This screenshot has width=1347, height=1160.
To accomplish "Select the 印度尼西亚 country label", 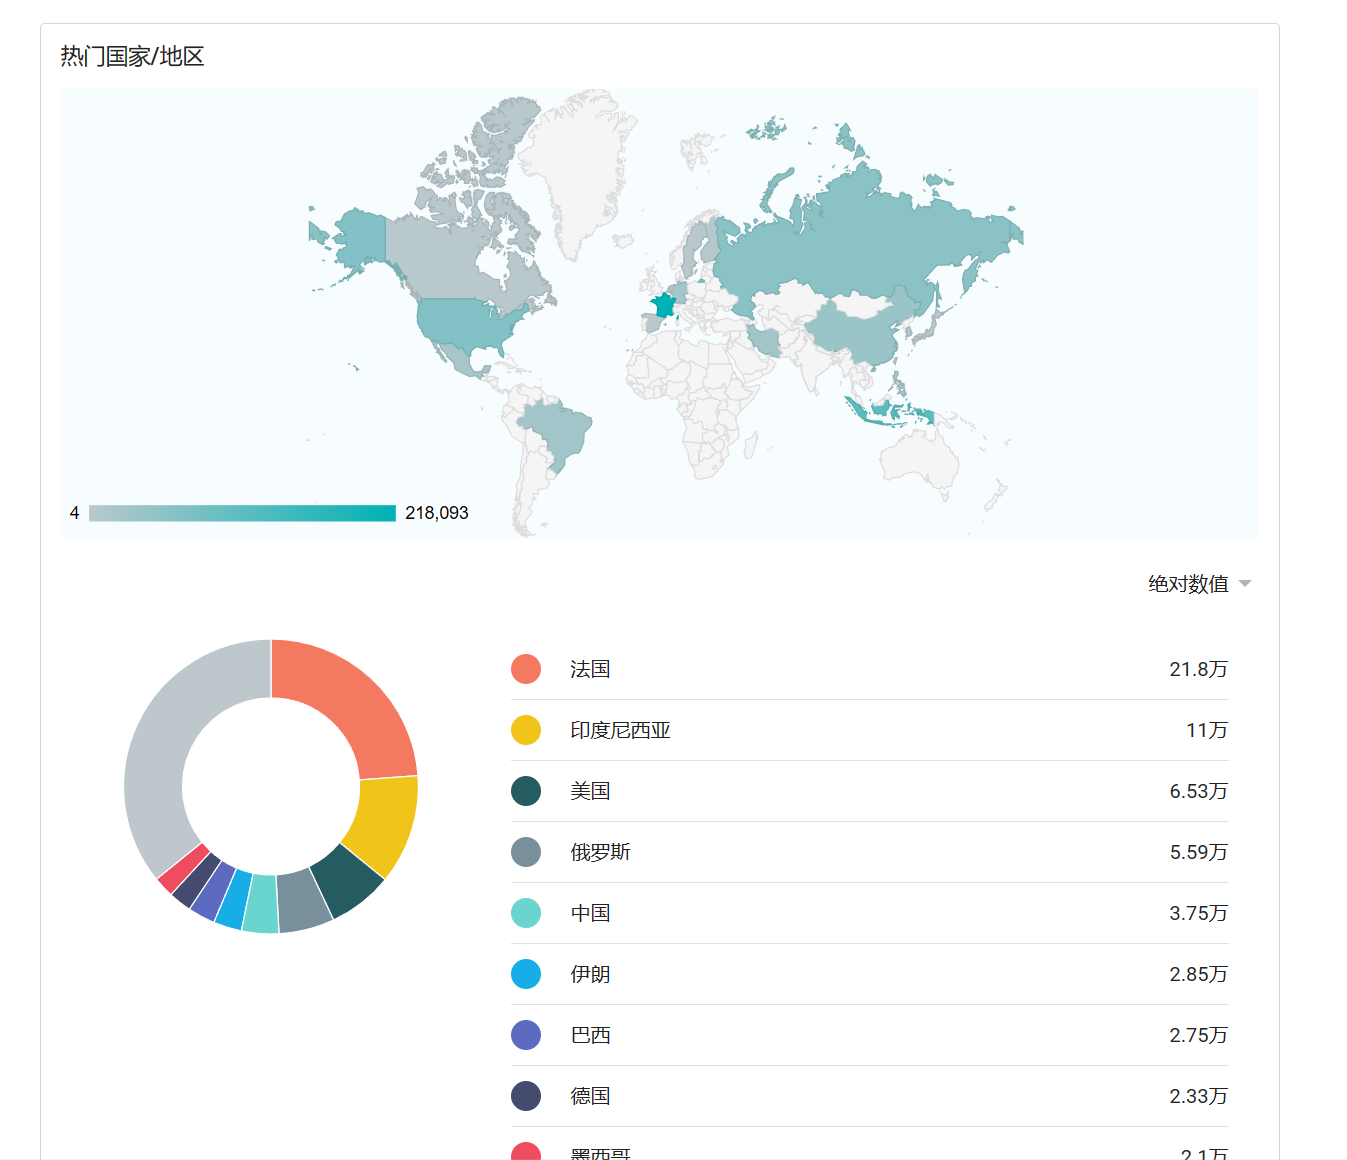I will 620,730.
